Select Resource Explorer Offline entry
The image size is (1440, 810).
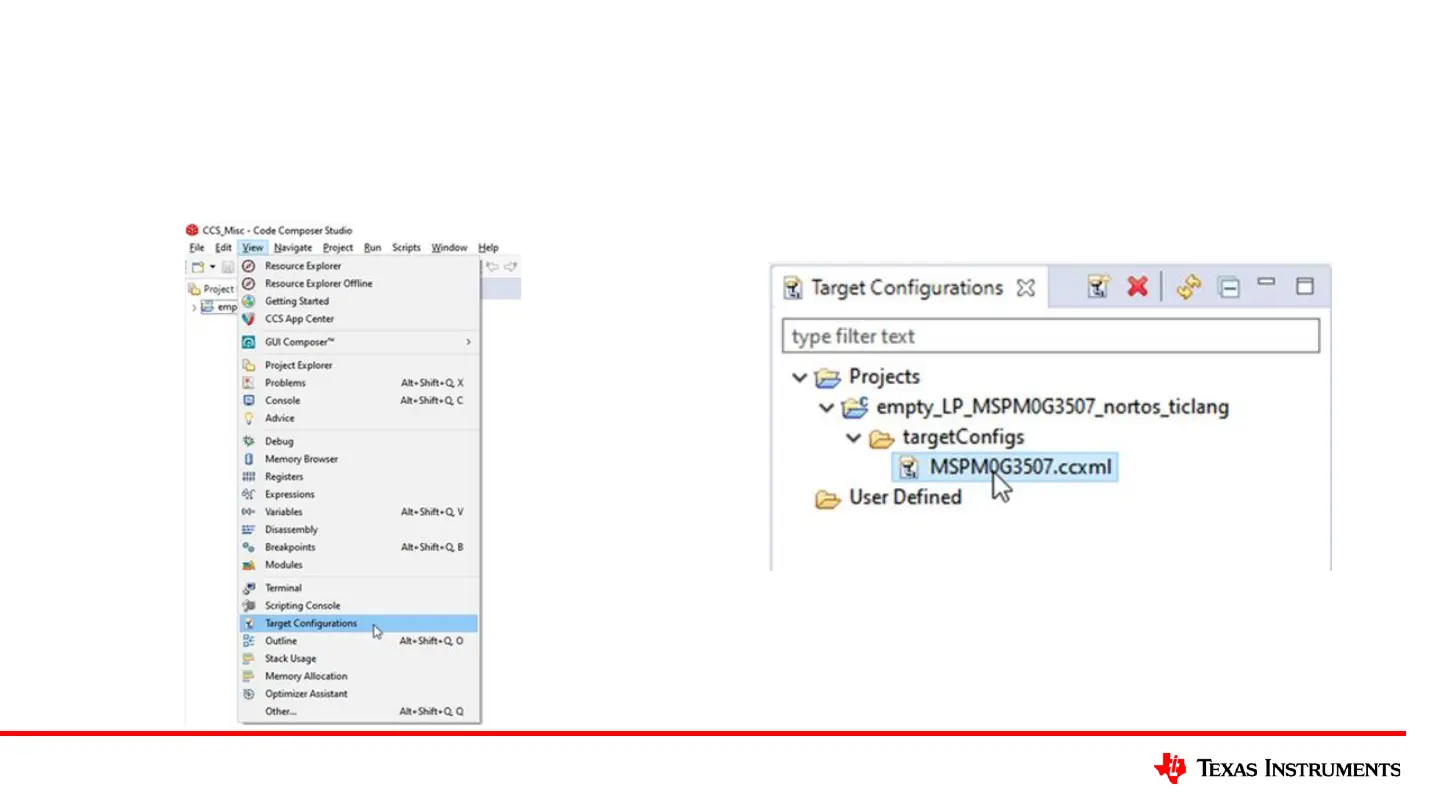click(359, 284)
